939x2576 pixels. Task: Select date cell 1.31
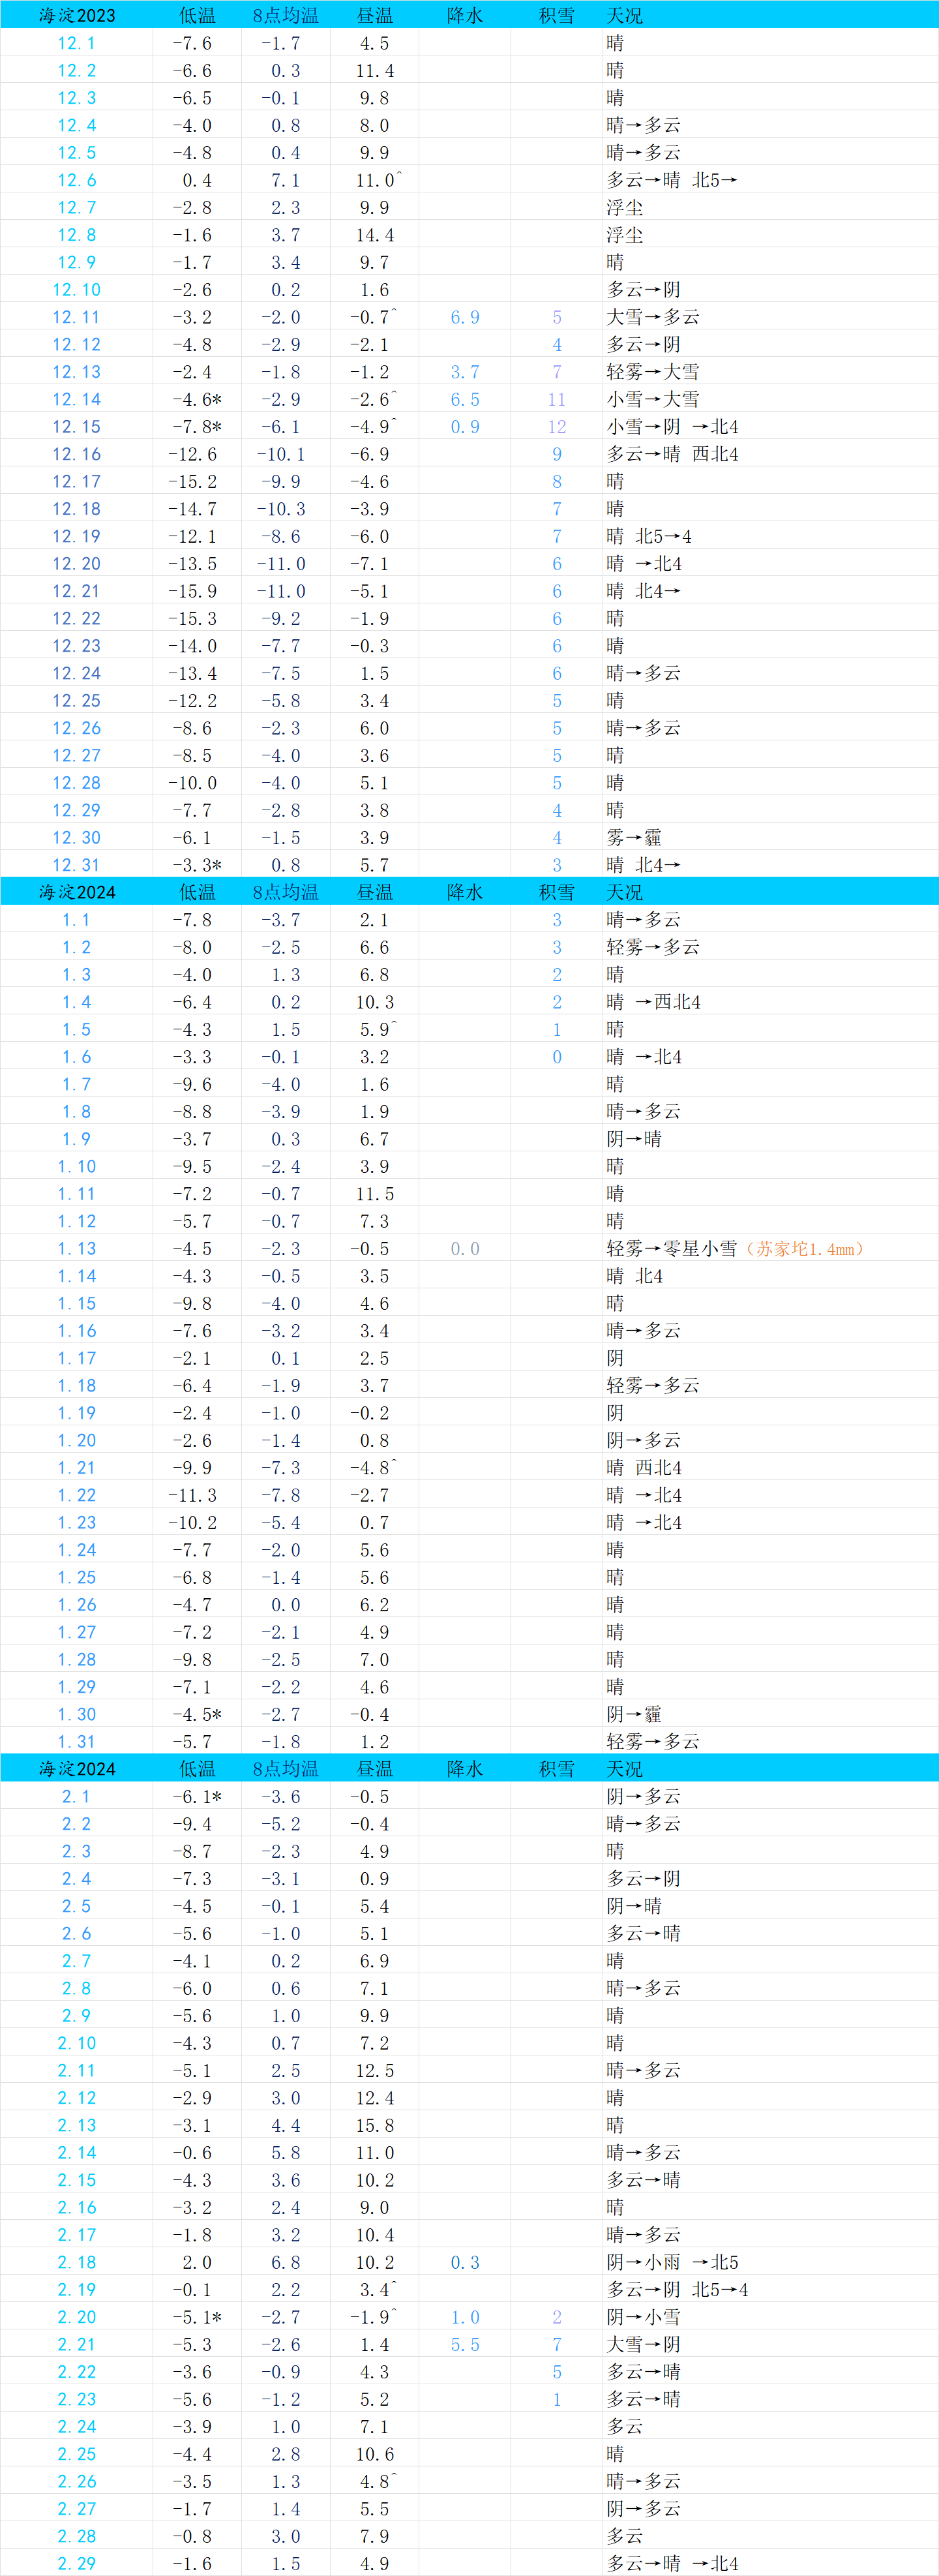pyautogui.click(x=77, y=1742)
